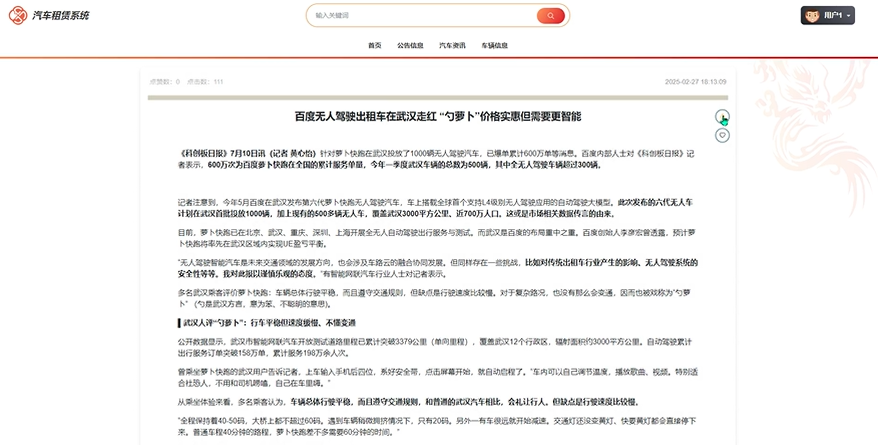Click paragraph starting 全程保持着40-50码
Screen dimensions: 878x445
click(x=437, y=427)
